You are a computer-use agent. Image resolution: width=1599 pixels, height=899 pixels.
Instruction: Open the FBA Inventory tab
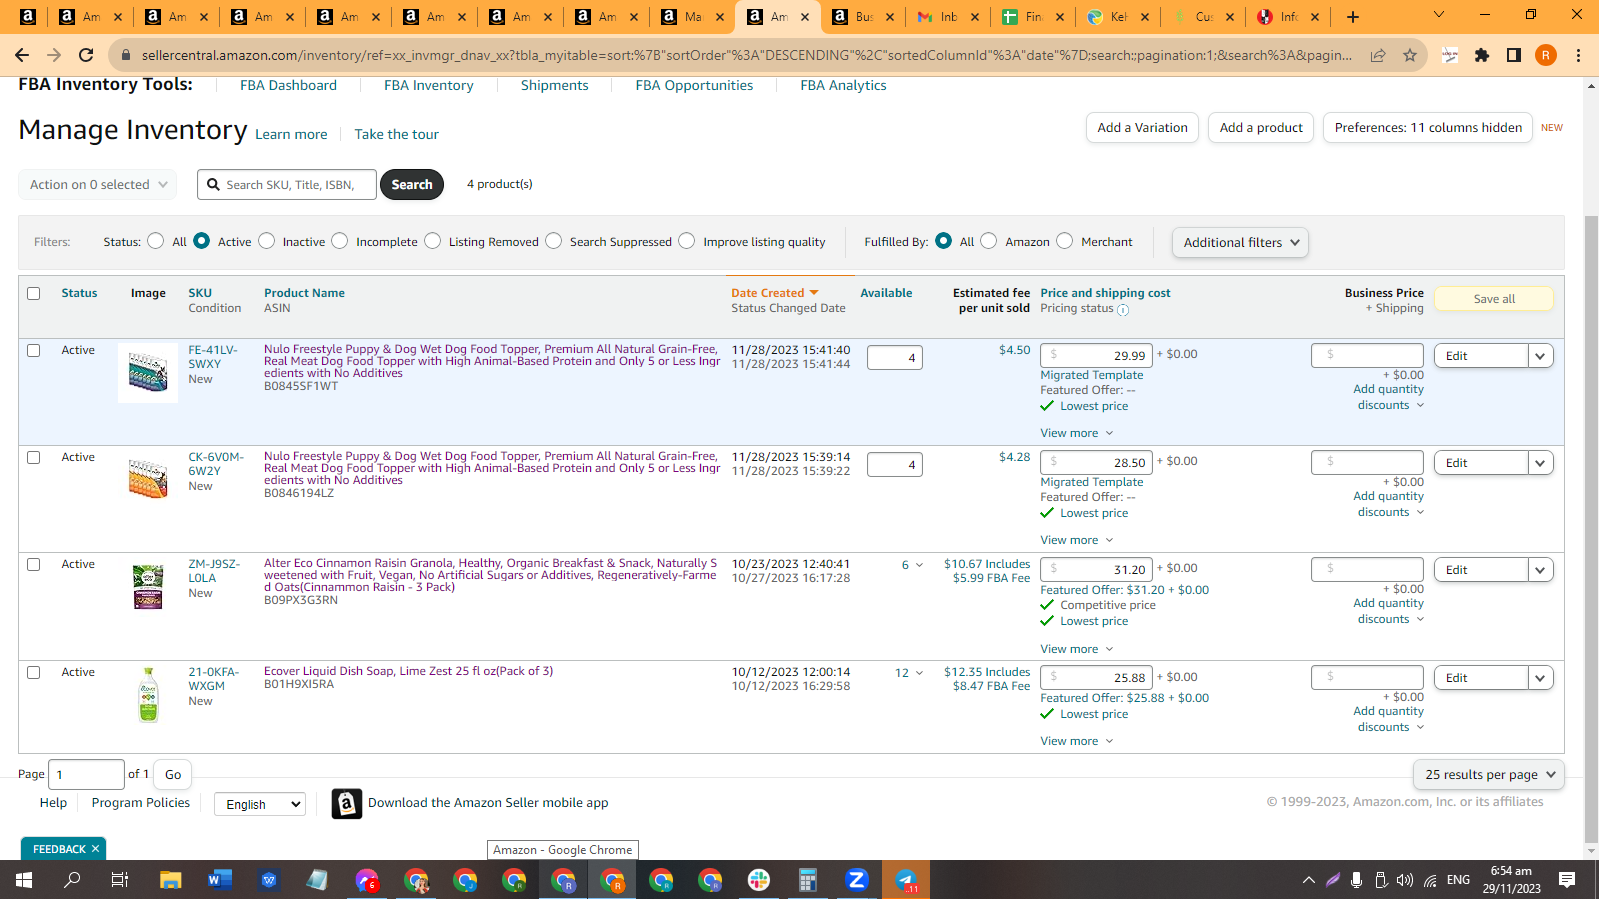coord(429,85)
